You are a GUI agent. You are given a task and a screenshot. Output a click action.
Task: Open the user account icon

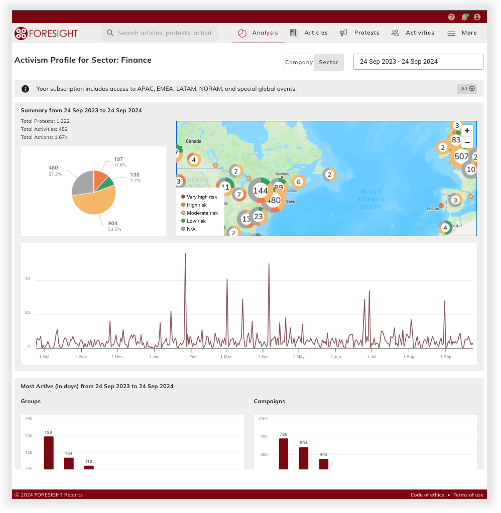pyautogui.click(x=477, y=17)
